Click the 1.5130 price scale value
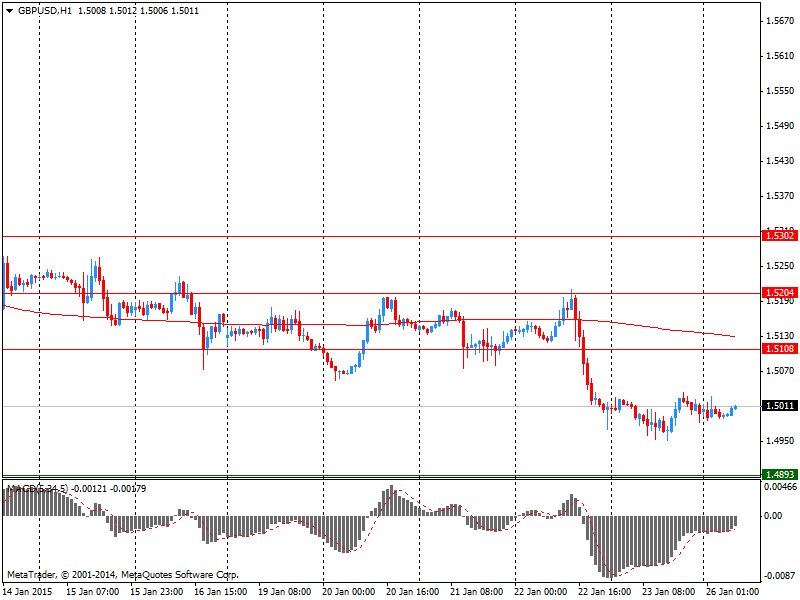This screenshot has height=600, width=800. (x=781, y=335)
